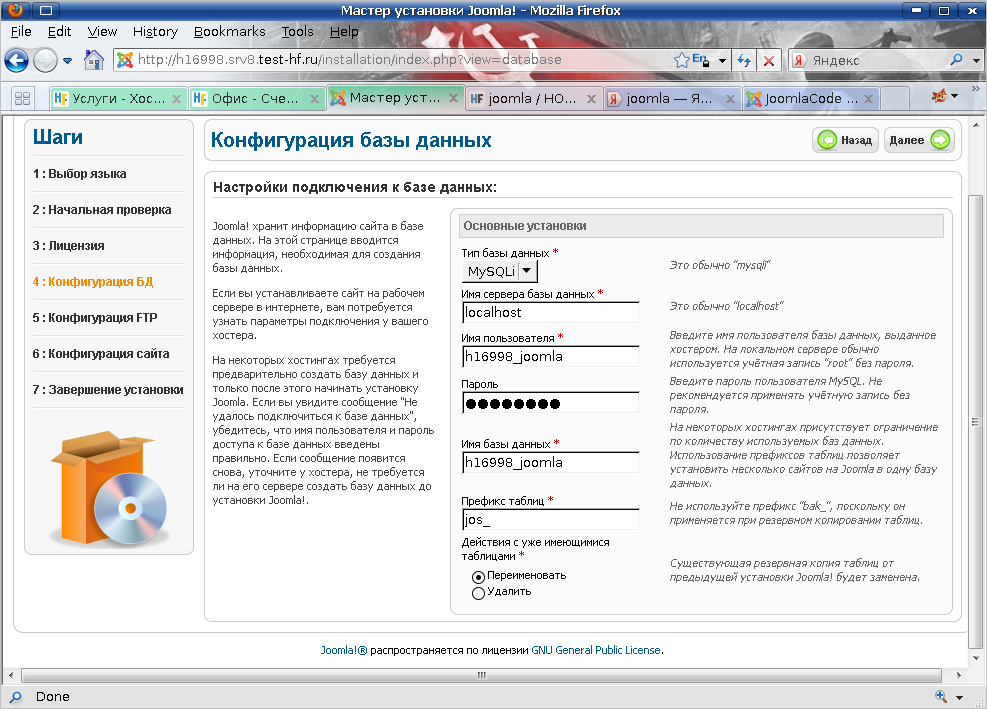Click the scroll-down arrow of the vertical scrollbar
Image resolution: width=987 pixels, height=709 pixels.
coord(976,659)
